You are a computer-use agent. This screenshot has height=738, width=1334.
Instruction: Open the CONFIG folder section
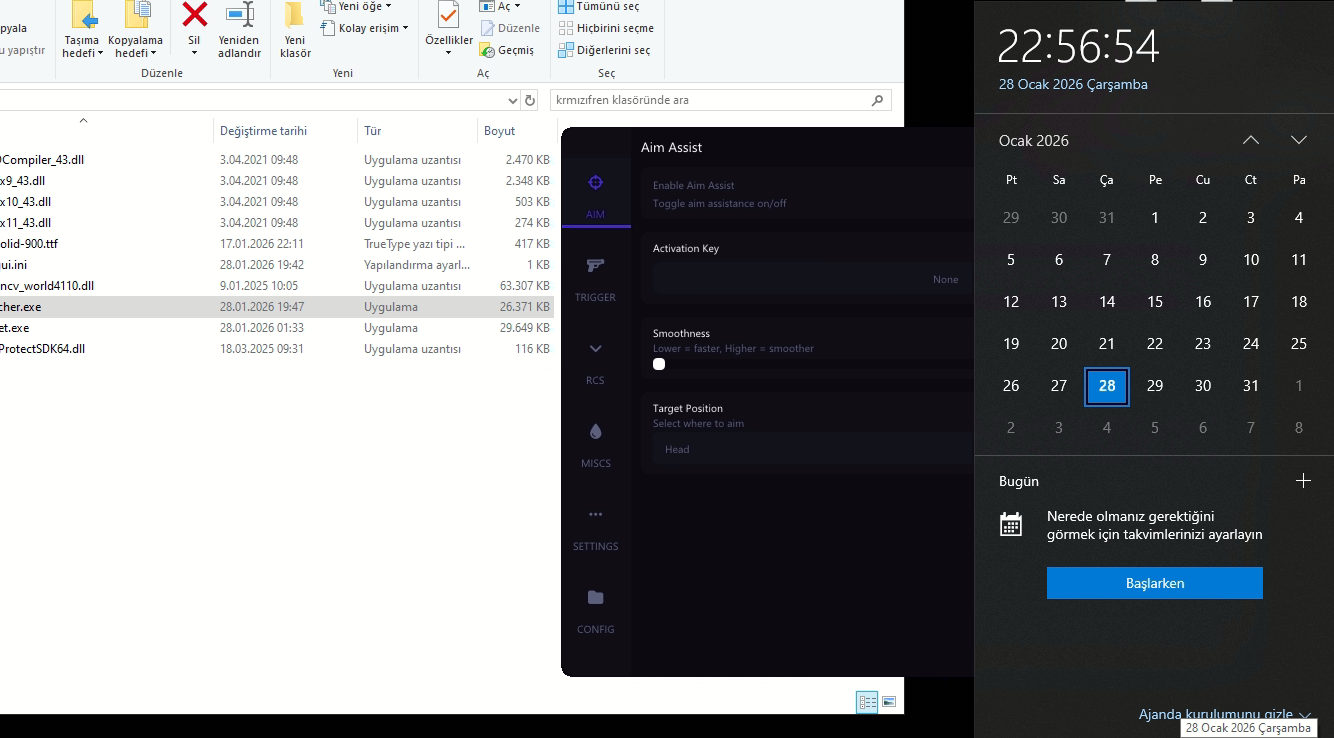click(x=595, y=610)
